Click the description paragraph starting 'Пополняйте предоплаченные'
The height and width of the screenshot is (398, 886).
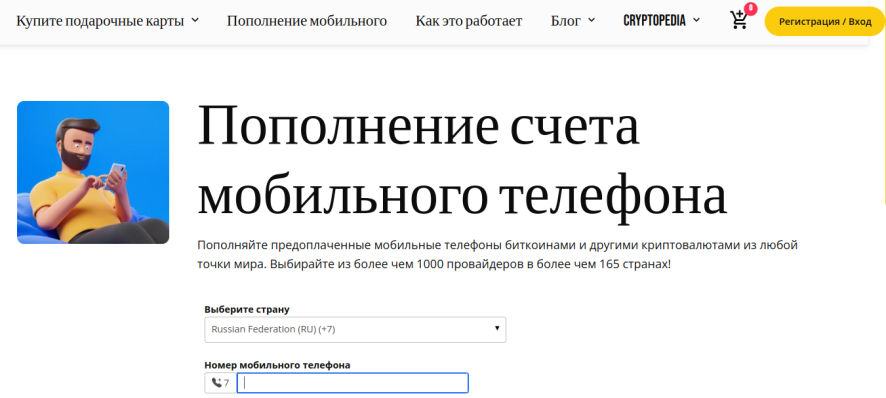[x=497, y=254]
